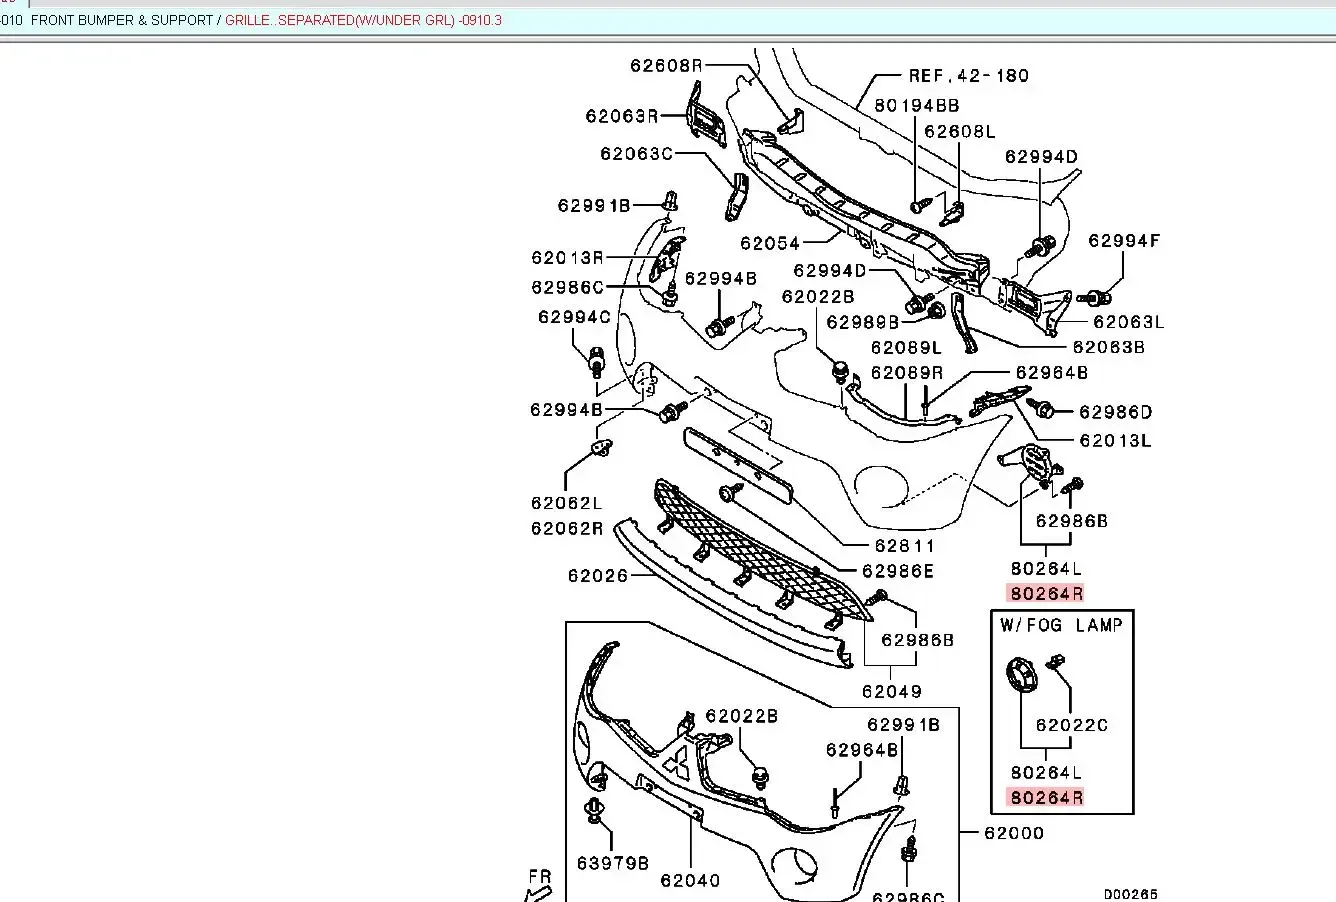The image size is (1336, 902).
Task: Click the 62049 grille label
Action: pyautogui.click(x=892, y=691)
